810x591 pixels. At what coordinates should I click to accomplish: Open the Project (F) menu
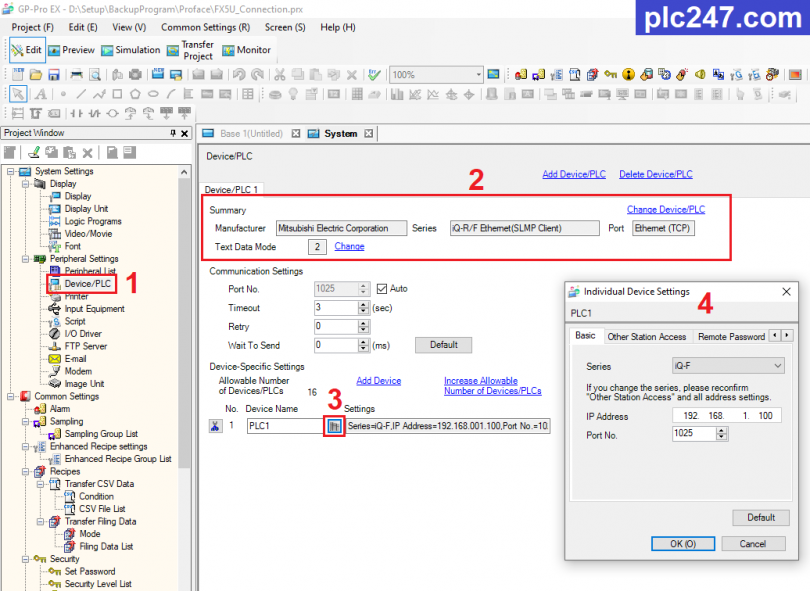click(33, 27)
